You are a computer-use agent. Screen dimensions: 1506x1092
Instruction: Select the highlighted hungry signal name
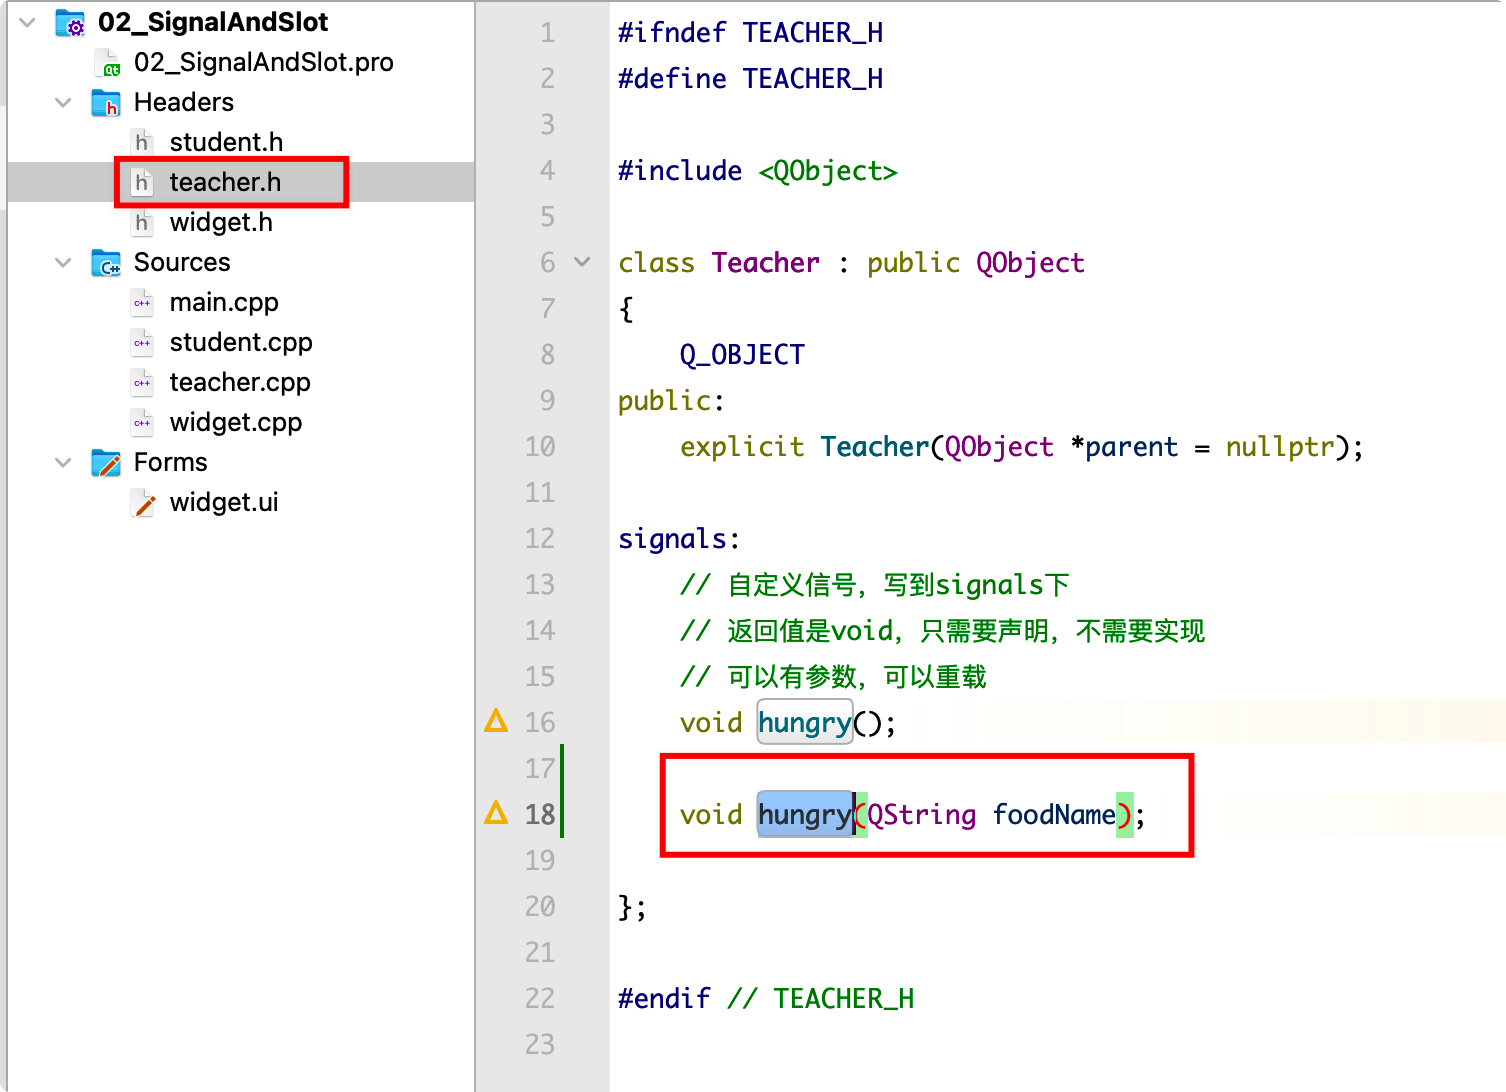[804, 814]
